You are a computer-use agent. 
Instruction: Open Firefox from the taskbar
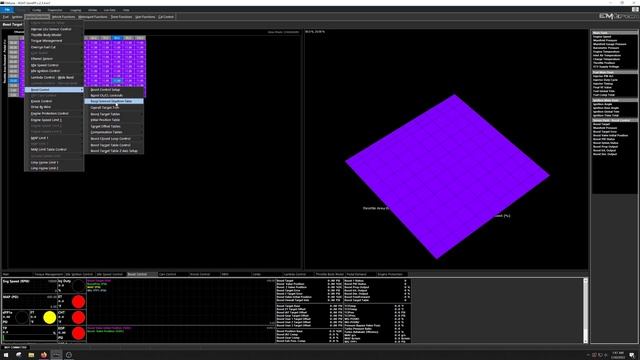[44, 355]
